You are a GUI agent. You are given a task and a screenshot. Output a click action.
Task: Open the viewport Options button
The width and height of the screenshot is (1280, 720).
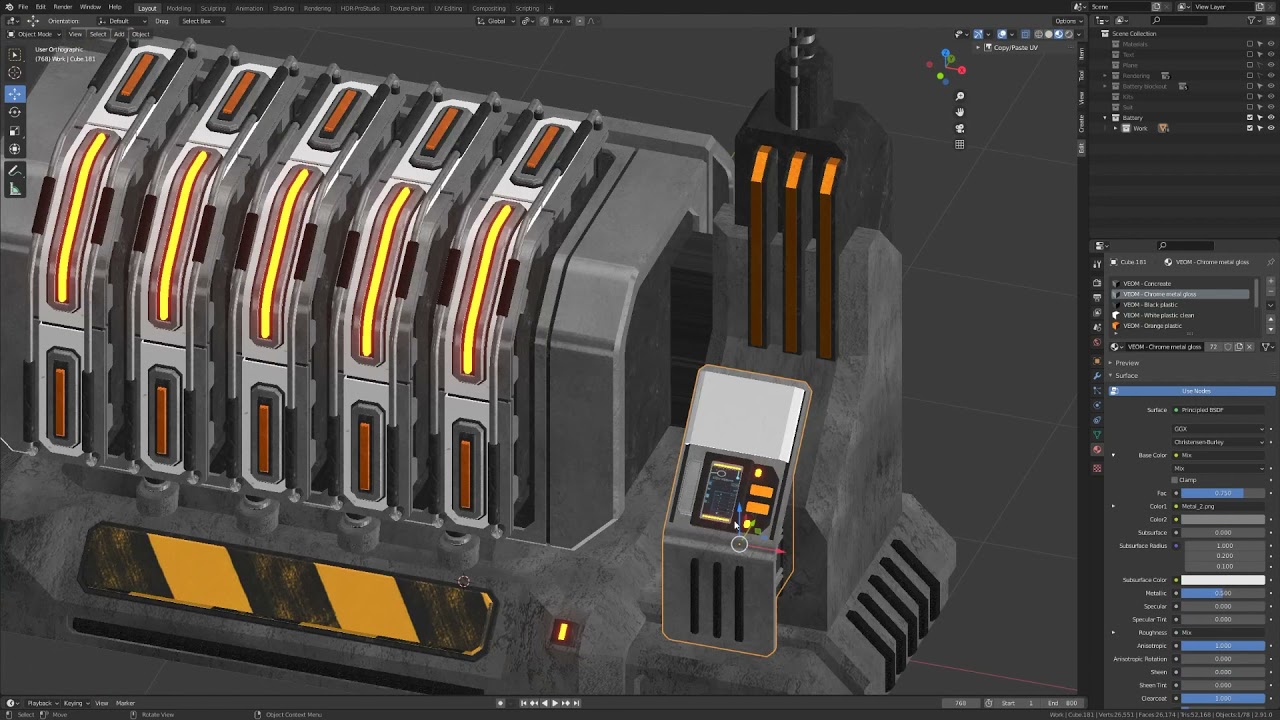coord(1068,21)
